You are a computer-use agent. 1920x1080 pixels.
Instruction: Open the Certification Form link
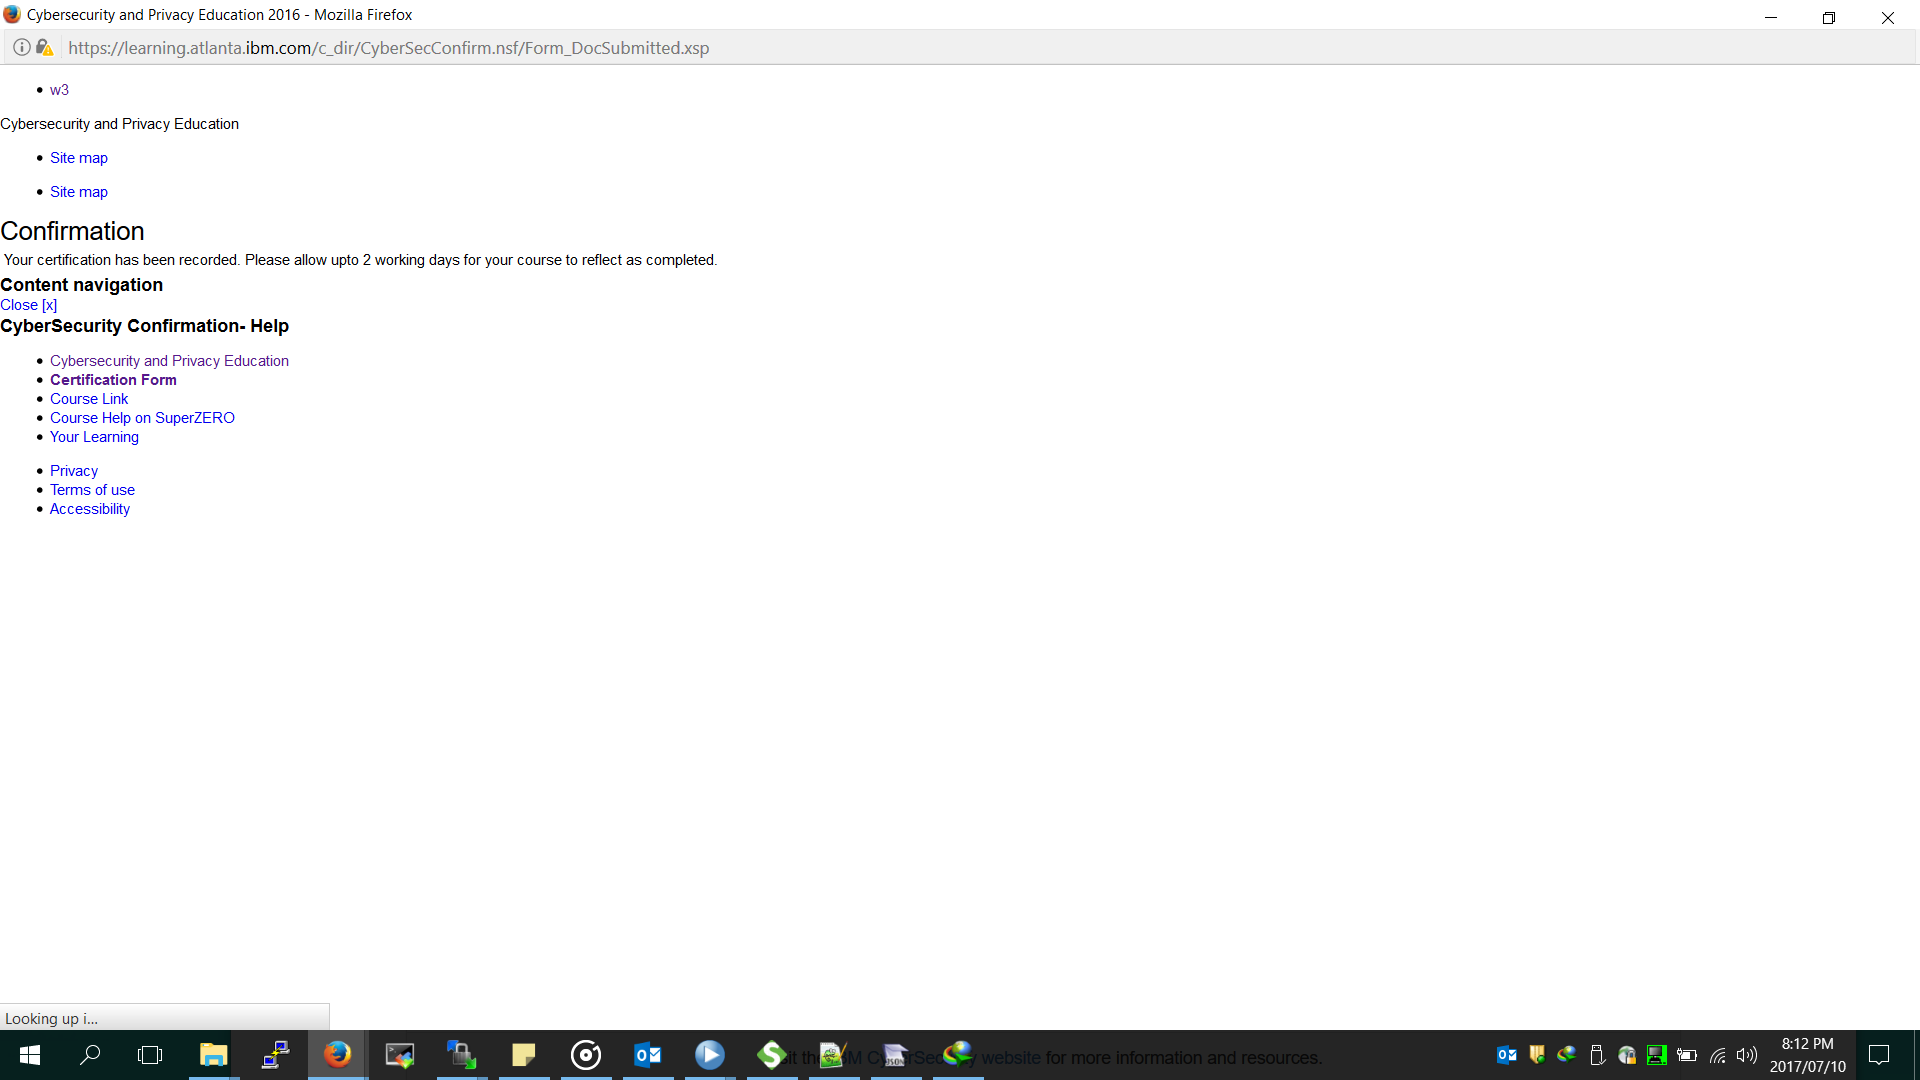[113, 380]
